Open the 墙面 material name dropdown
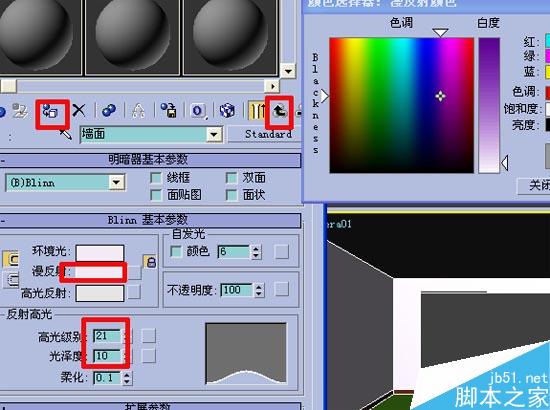The image size is (550, 410). coord(214,134)
